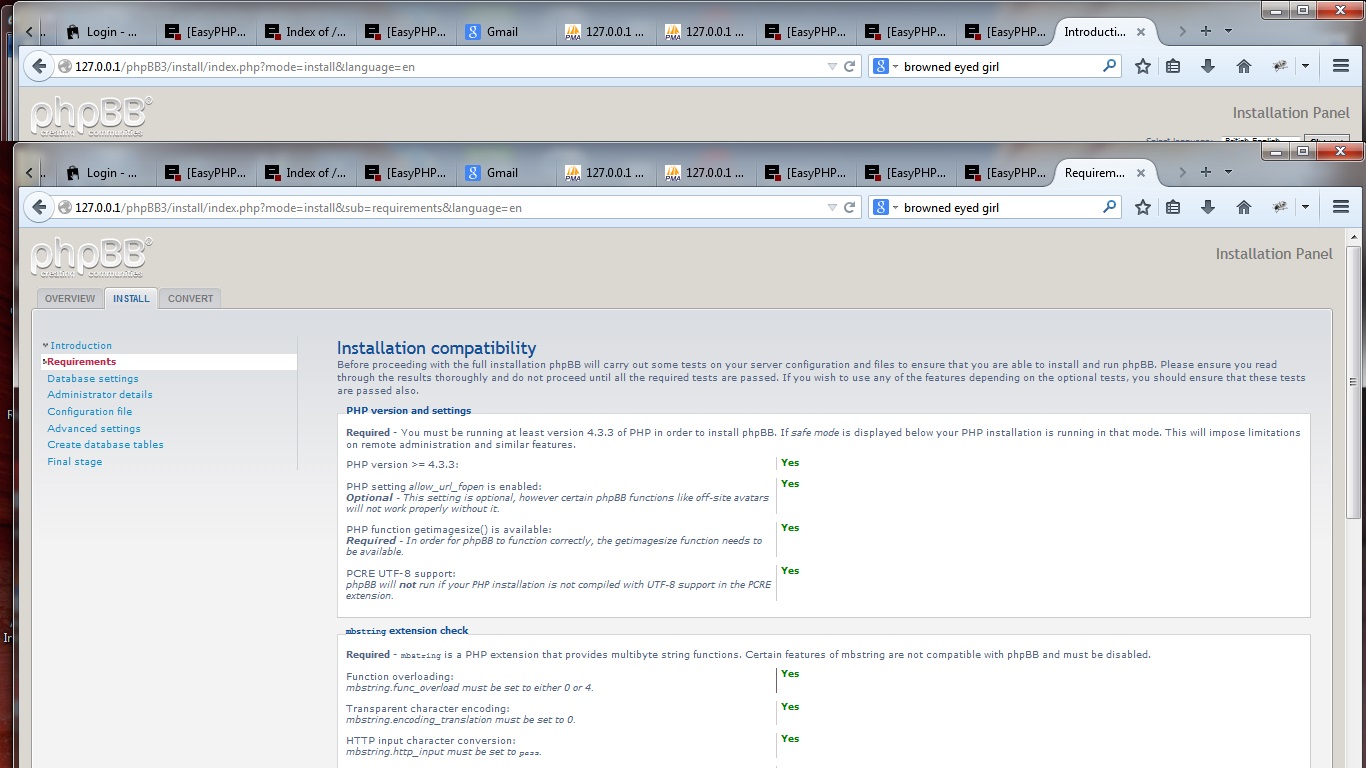List all tabs dropdown in front window
This screenshot has height=768, width=1366.
coord(1228,172)
